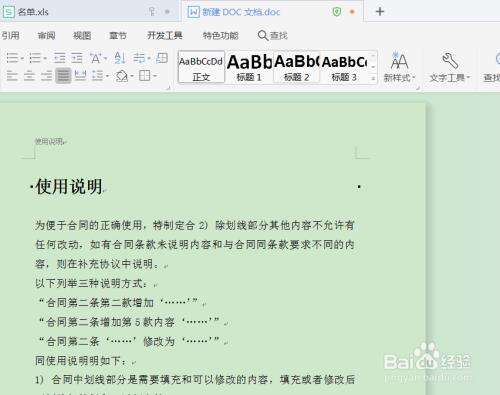
Task: Apply the 标题 3 heading style
Action: 344,67
